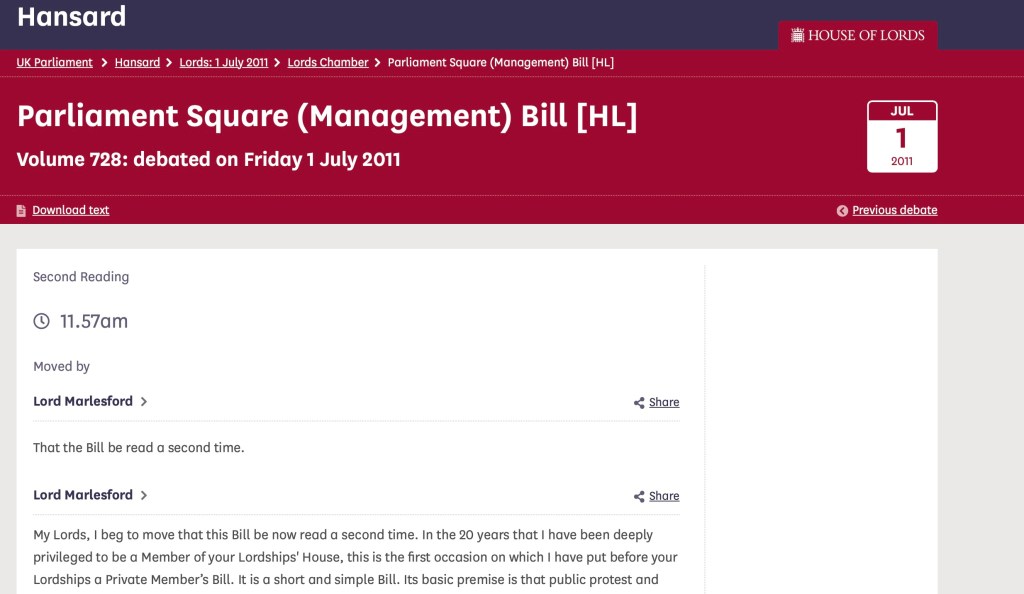Go to Previous debate
The image size is (1024, 594).
point(894,210)
